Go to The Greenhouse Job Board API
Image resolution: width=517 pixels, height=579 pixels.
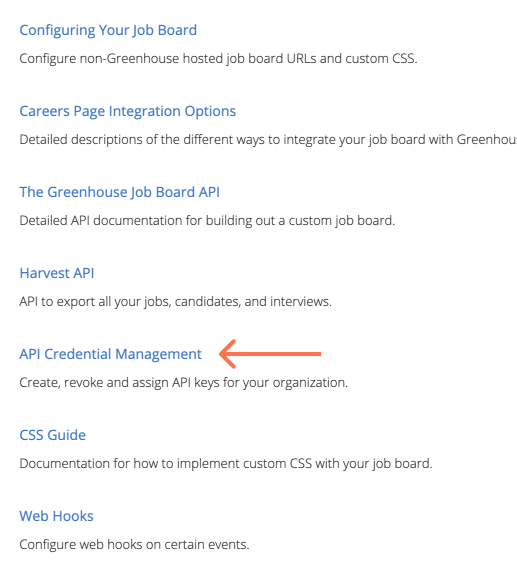pos(119,192)
